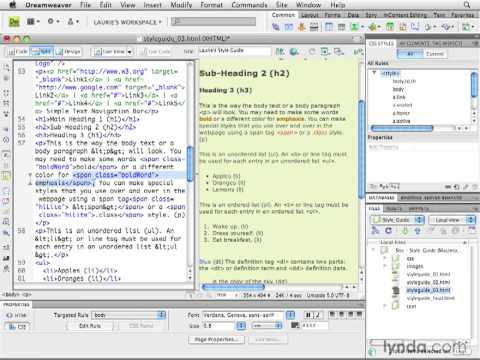
Task: Select the Common tab of Insert bar
Action: pos(283,15)
